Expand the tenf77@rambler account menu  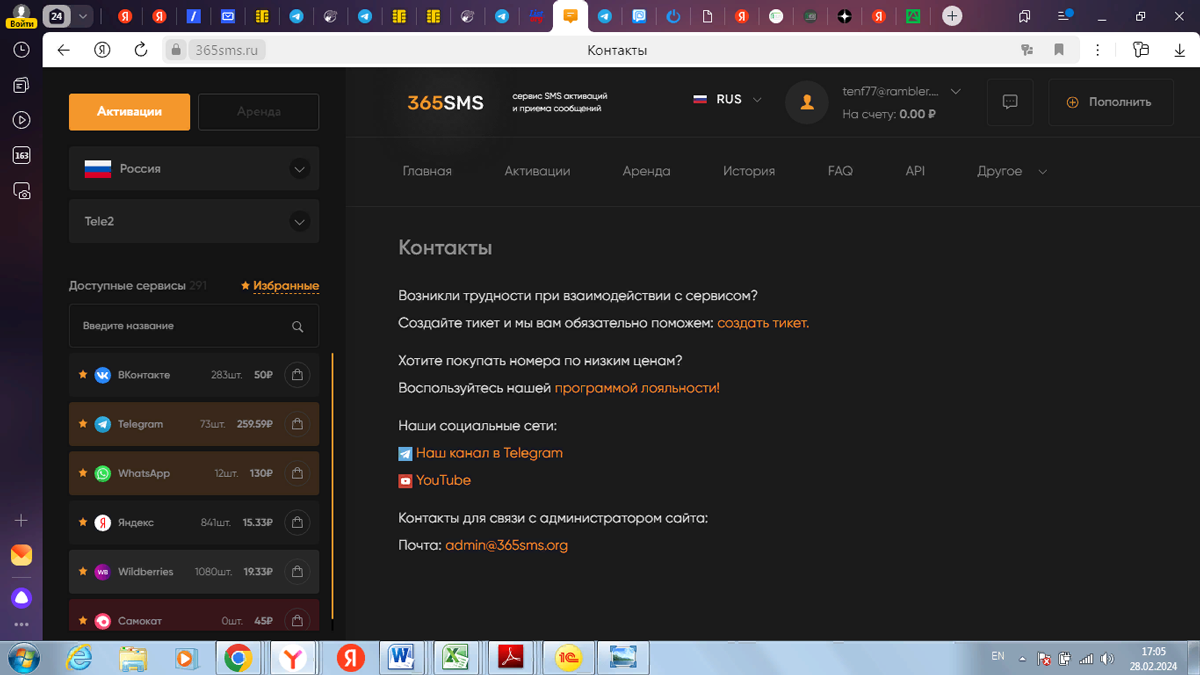(x=901, y=91)
